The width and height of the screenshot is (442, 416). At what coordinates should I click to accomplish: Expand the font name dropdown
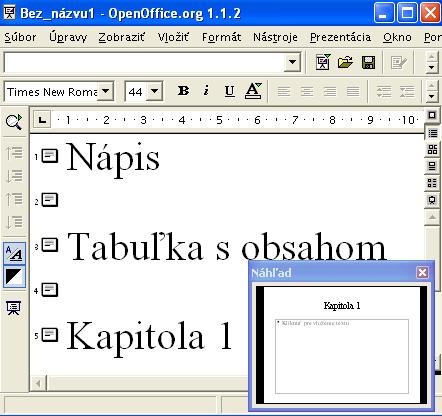click(105, 91)
